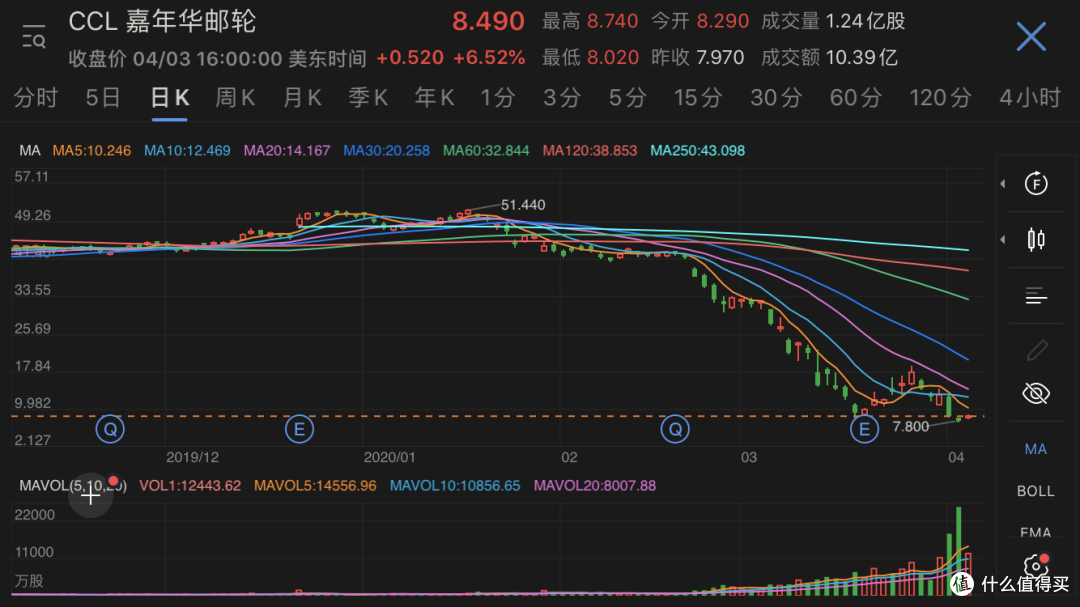Open indicator settings gear icon
The width and height of the screenshot is (1080, 607).
[x=1036, y=566]
